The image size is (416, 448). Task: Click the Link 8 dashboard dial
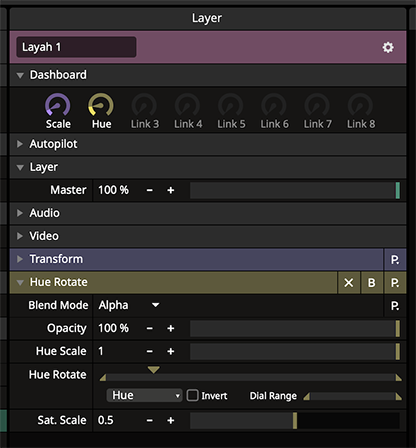click(361, 106)
